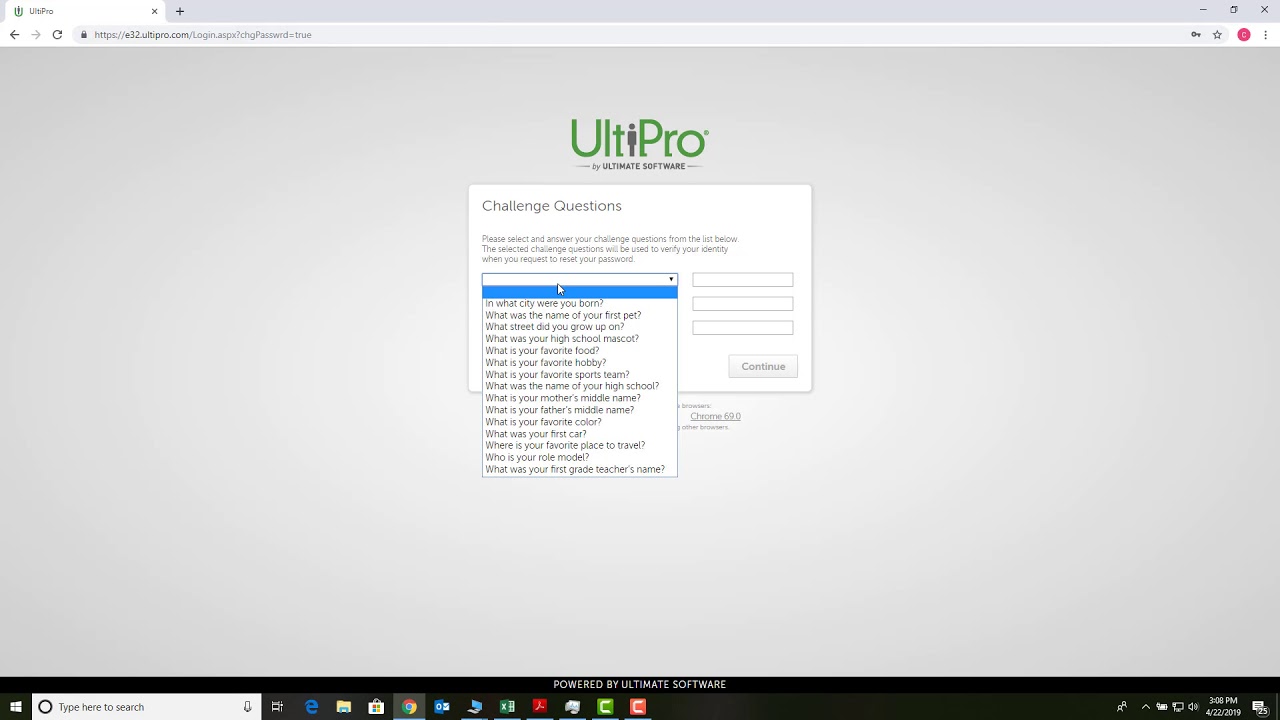Go back with browser back arrow
The image size is (1280, 720).
coord(14,34)
